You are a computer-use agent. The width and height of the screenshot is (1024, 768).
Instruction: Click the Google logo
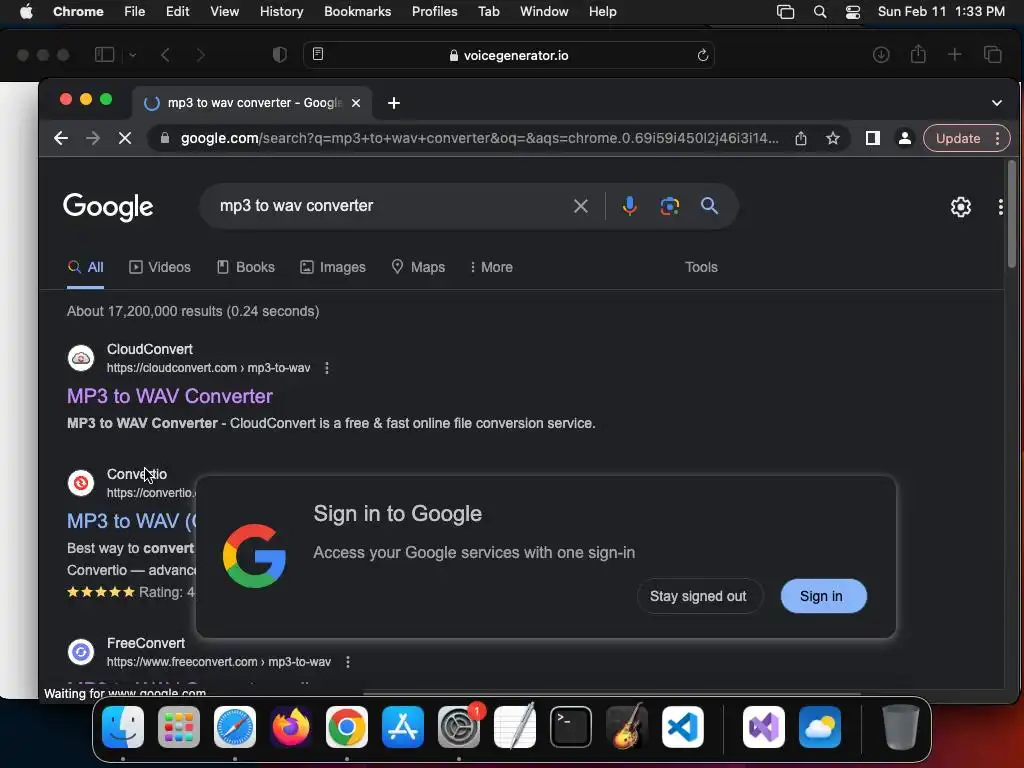click(108, 207)
